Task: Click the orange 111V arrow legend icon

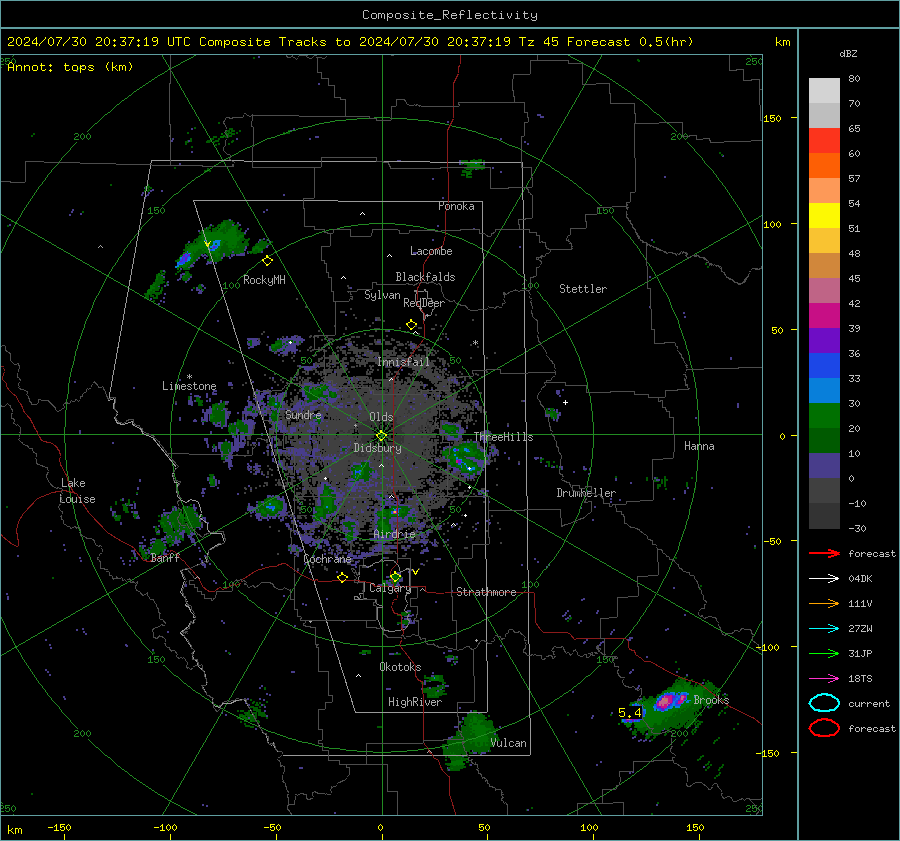Action: point(824,603)
